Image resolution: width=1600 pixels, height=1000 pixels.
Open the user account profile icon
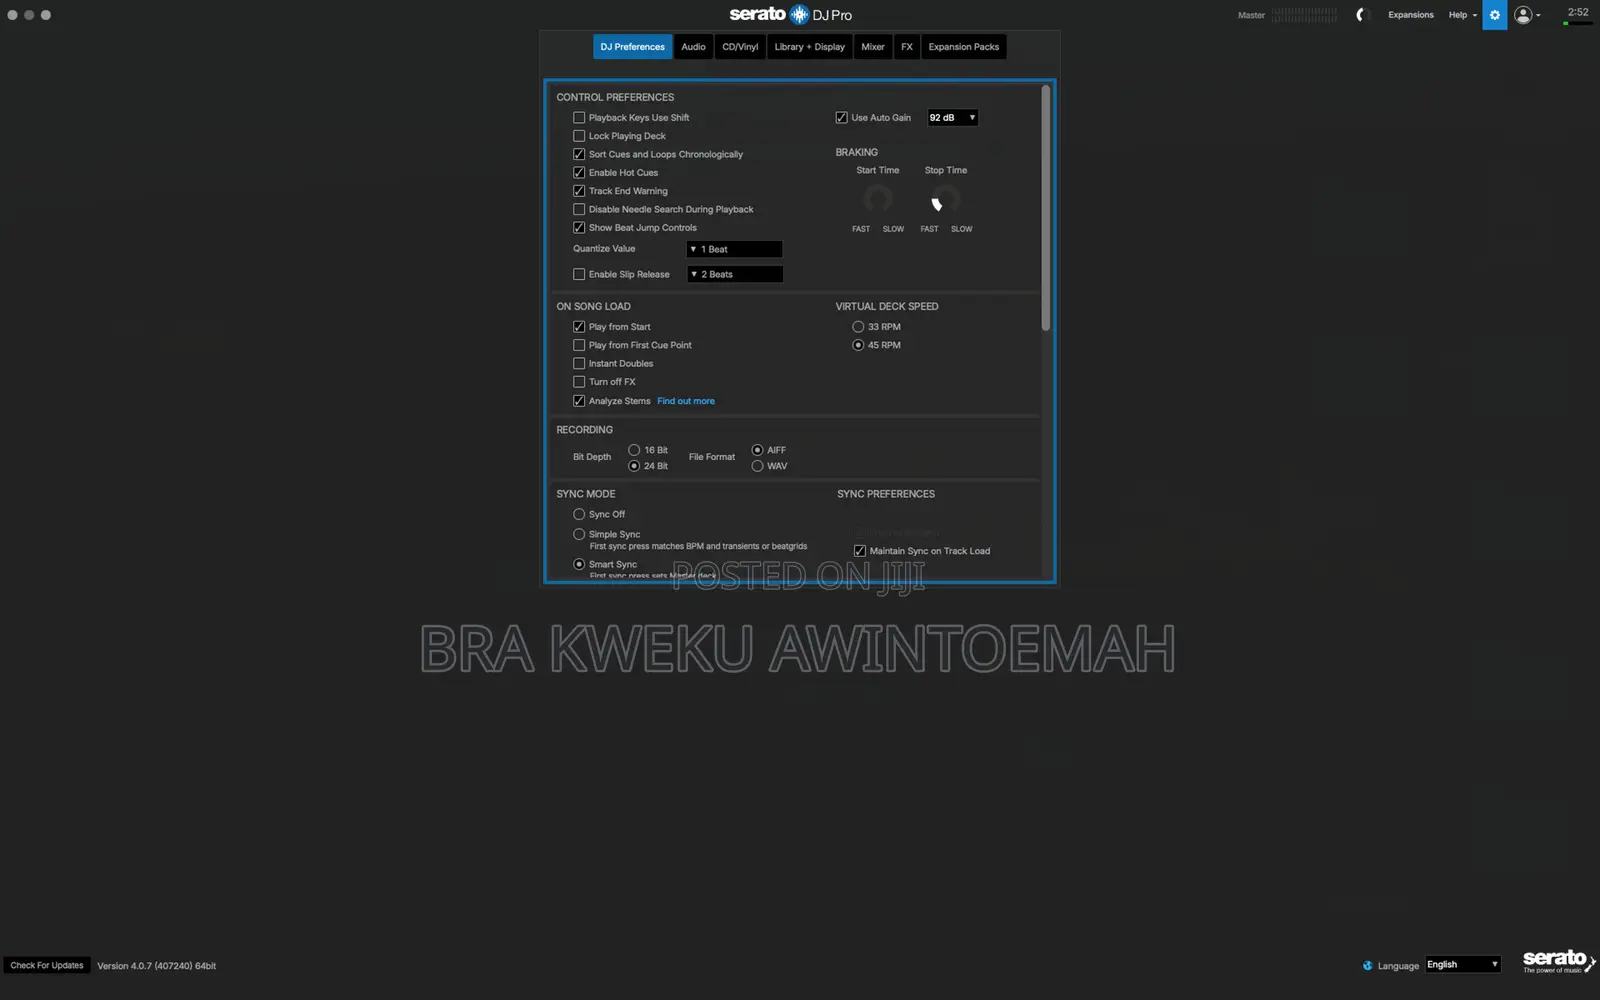[x=1523, y=15]
